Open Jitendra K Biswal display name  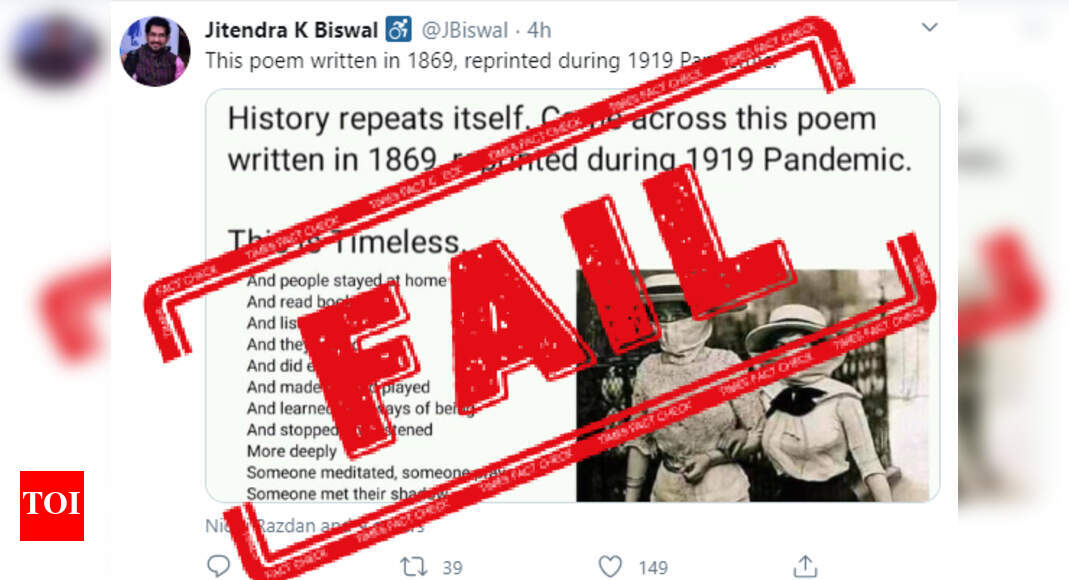pyautogui.click(x=292, y=30)
